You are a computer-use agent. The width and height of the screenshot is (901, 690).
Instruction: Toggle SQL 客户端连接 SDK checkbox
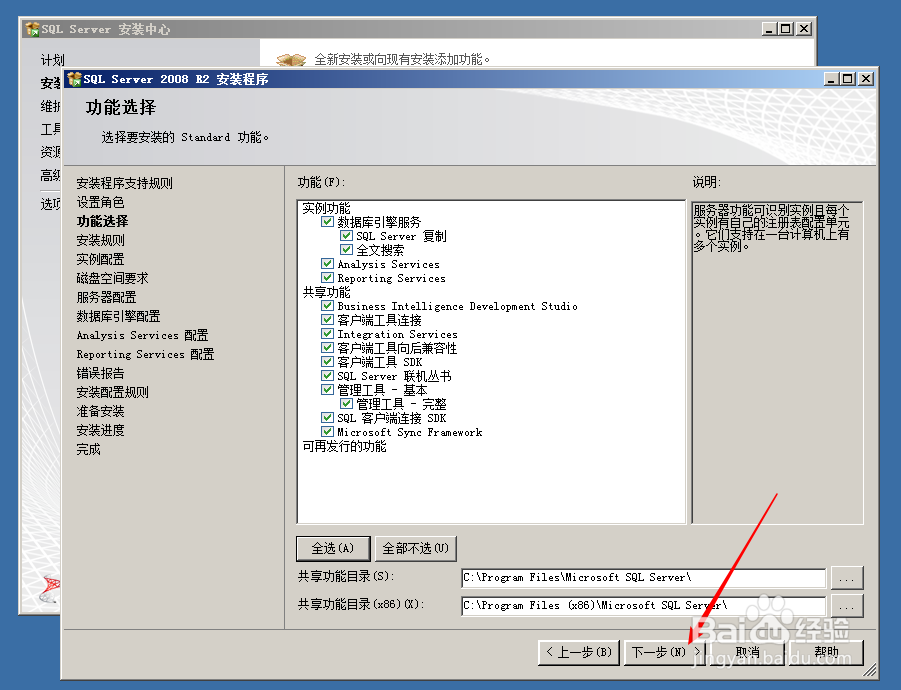coord(328,418)
